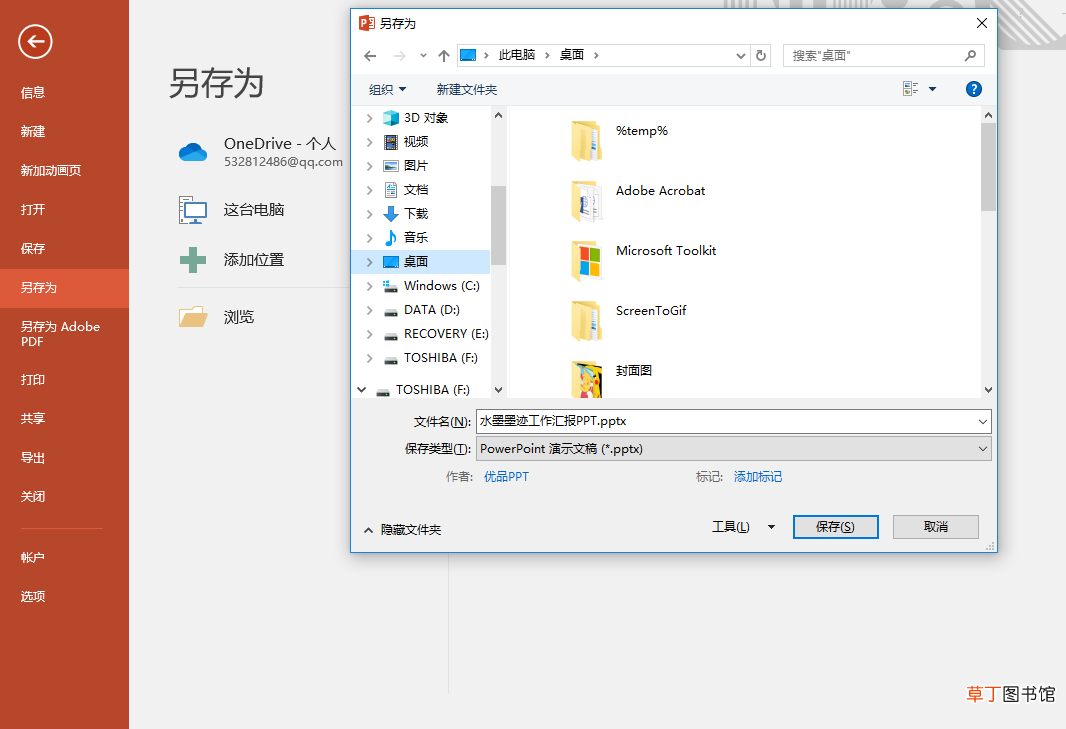Click navigation tree scrollbar thumb

498,225
